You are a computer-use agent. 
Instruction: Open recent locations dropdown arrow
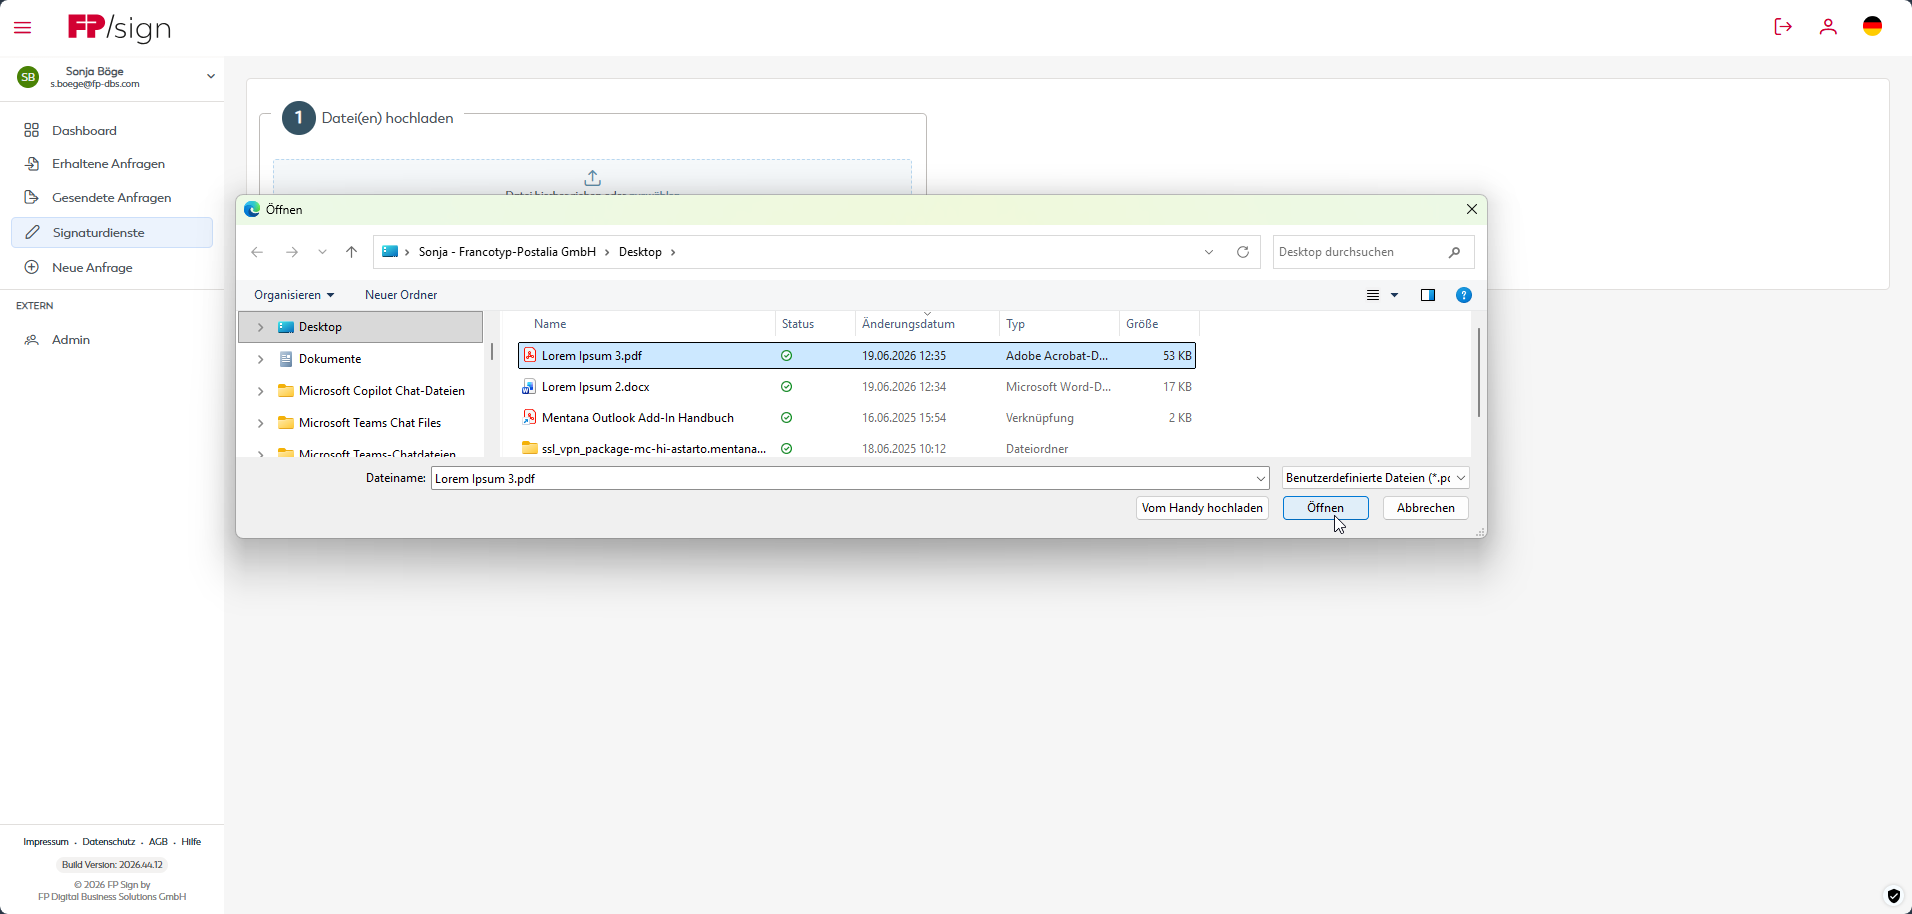click(x=322, y=252)
